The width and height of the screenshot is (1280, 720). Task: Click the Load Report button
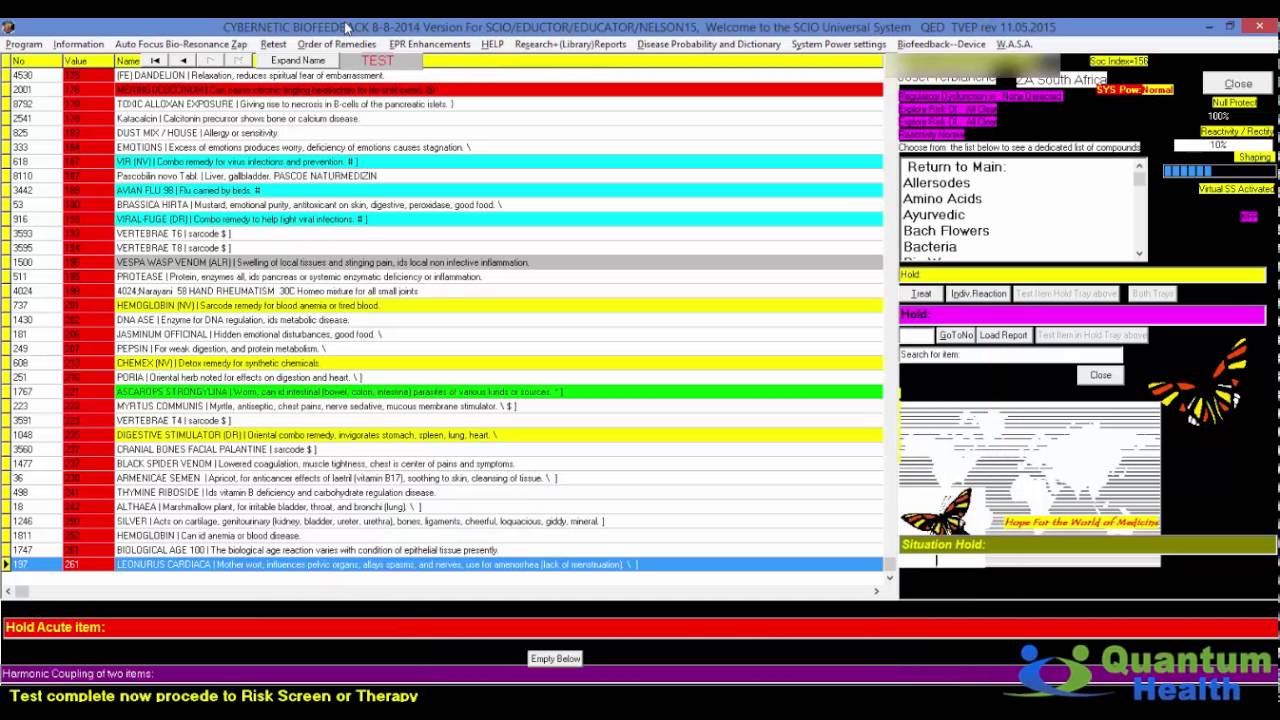tap(1003, 335)
